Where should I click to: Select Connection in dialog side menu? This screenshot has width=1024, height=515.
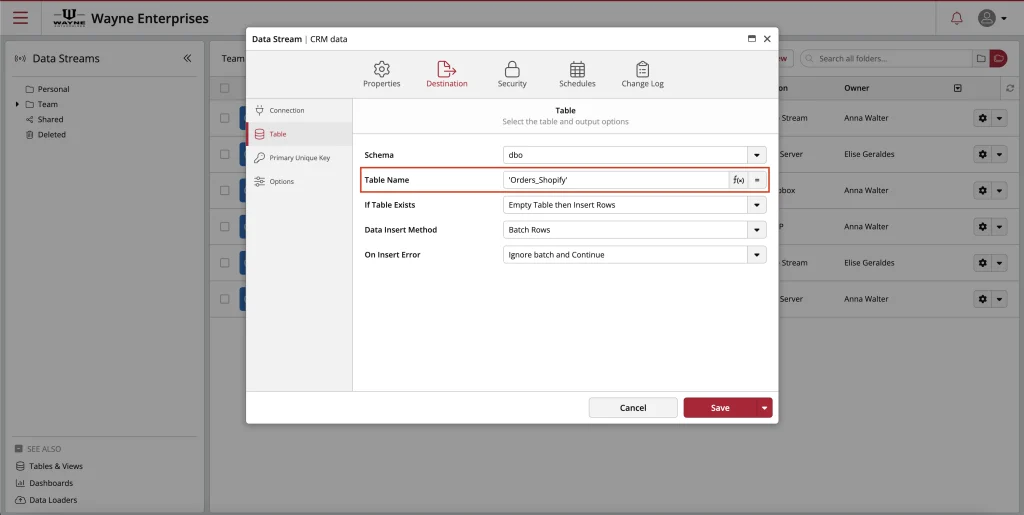click(x=299, y=110)
